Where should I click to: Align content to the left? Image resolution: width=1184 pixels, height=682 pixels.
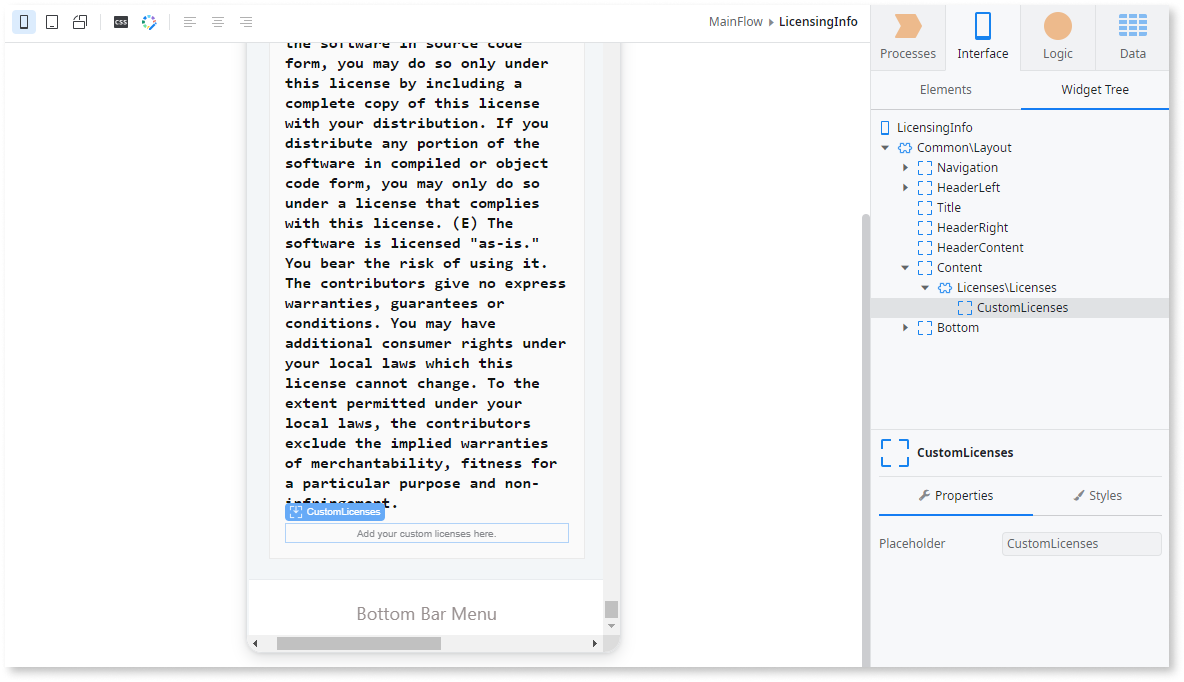(189, 21)
